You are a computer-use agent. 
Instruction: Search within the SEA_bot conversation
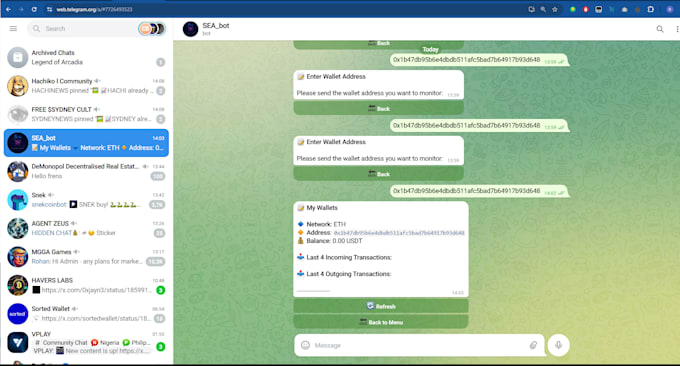pos(660,29)
